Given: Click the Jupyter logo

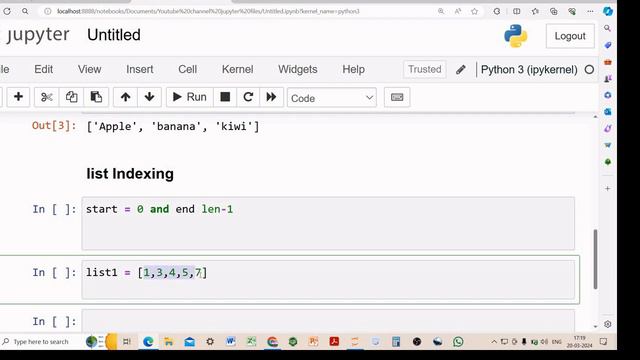Looking at the screenshot, I should click(x=37, y=35).
